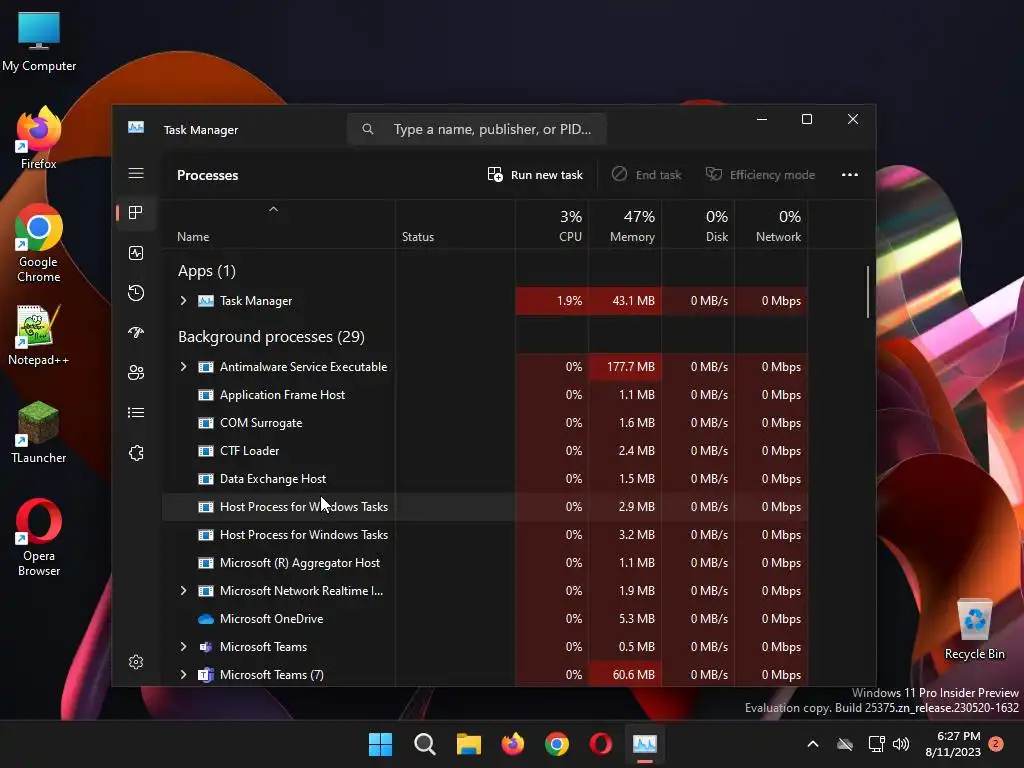Screen dimensions: 1024x768
Task: Open the notification badge in the tray
Action: tap(996, 744)
